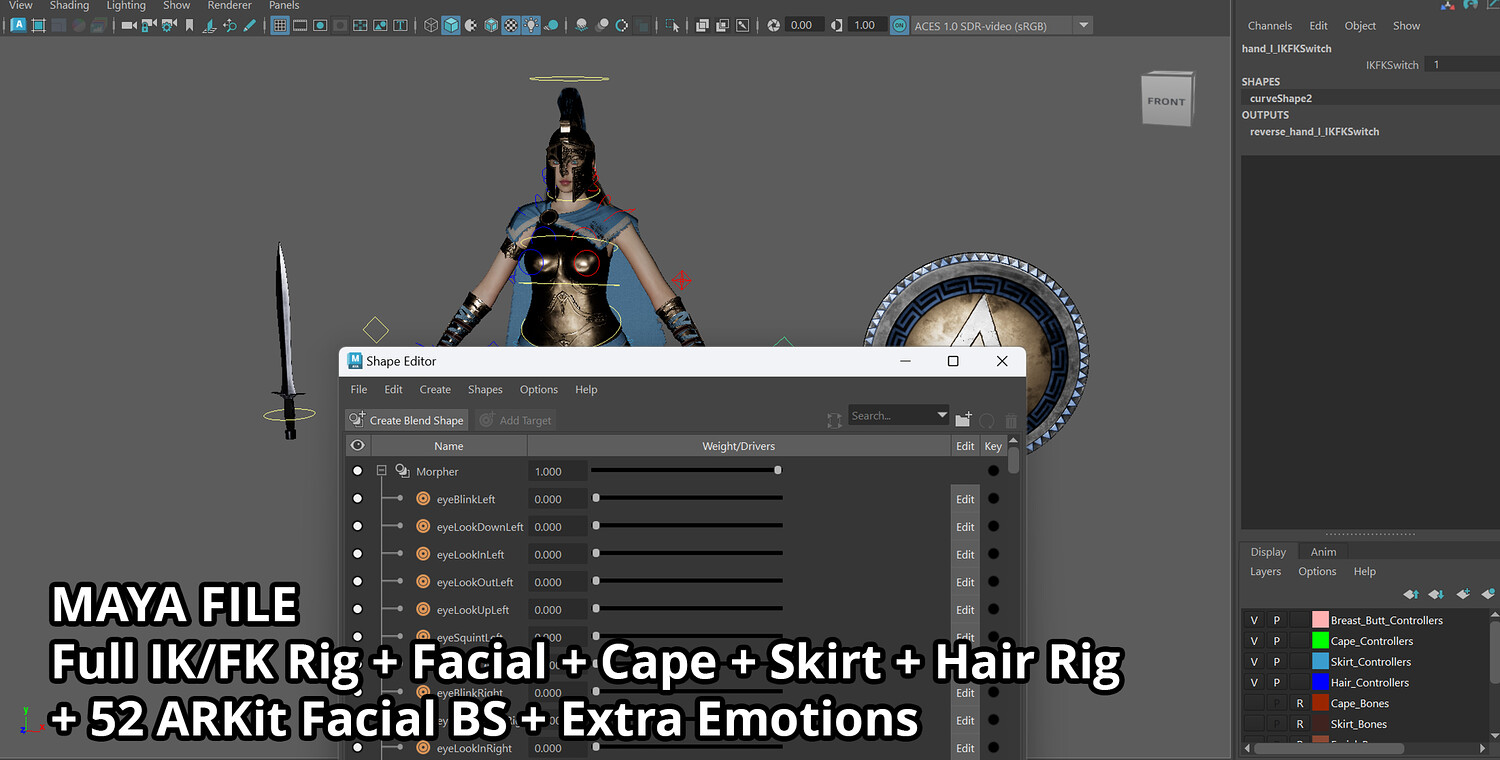Image resolution: width=1500 pixels, height=760 pixels.
Task: Toggle V visibility for Breast_Butt_Controllers layer
Action: [x=1254, y=621]
